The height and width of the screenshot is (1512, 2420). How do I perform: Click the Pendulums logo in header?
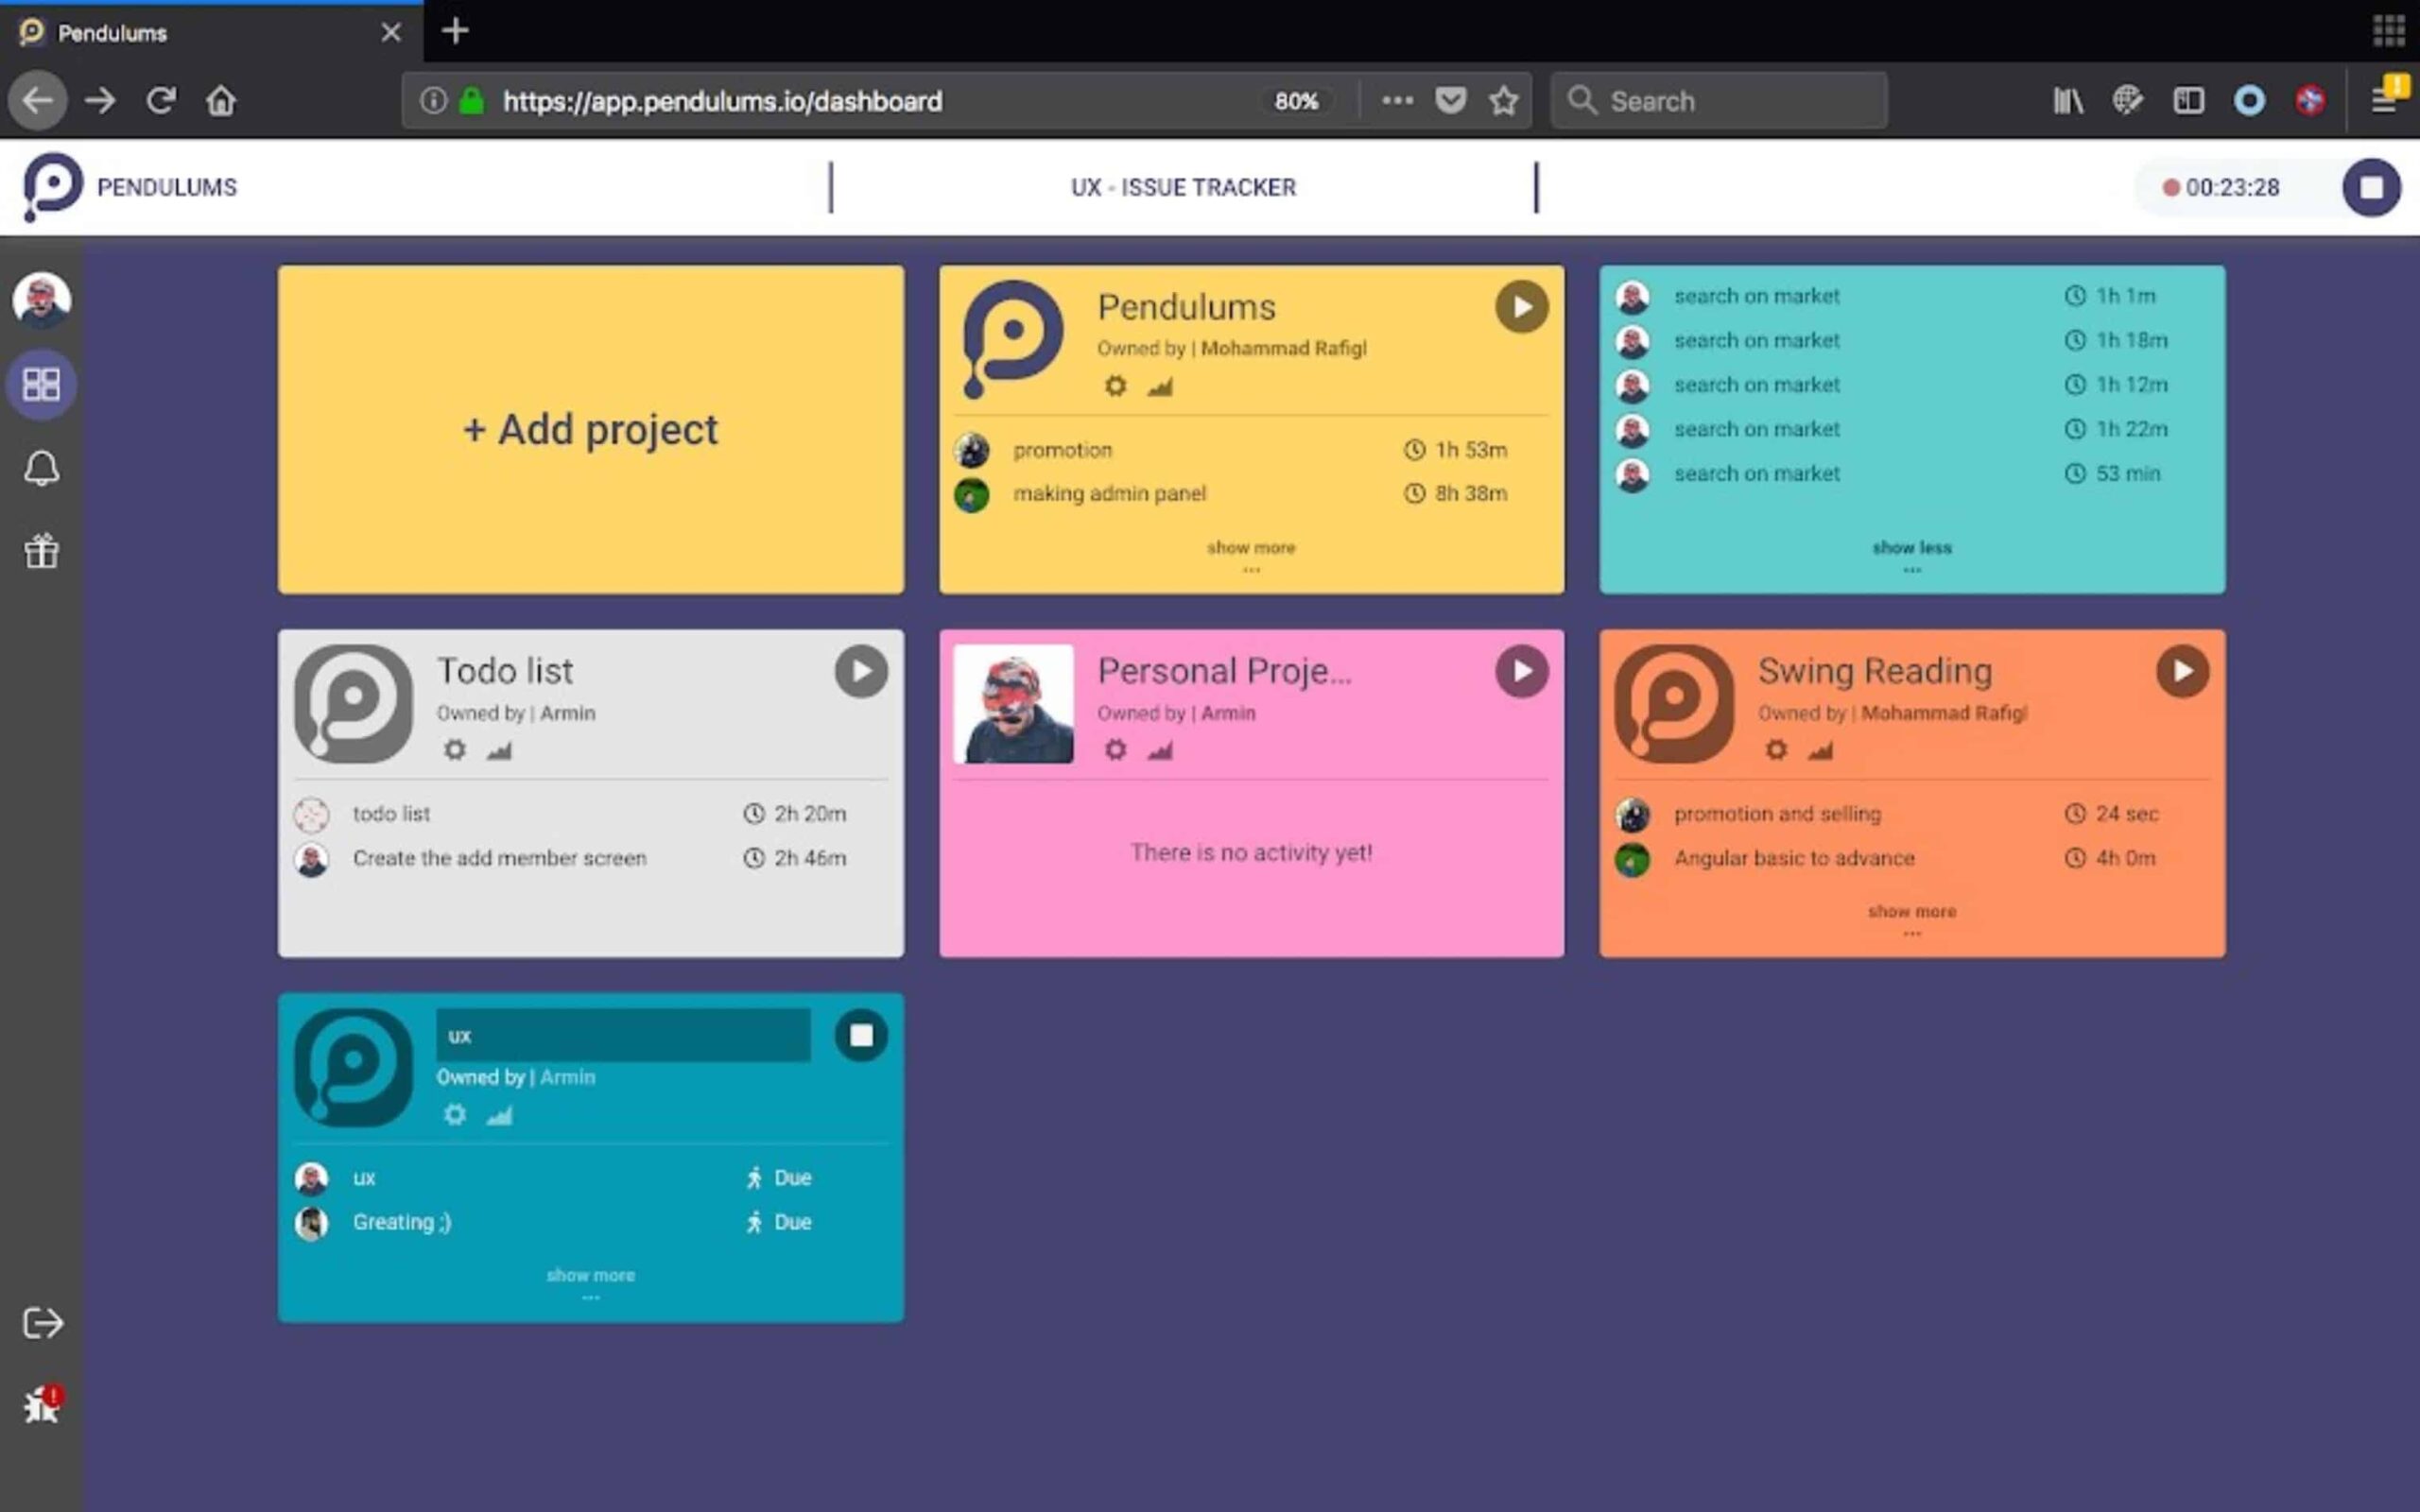pos(52,187)
